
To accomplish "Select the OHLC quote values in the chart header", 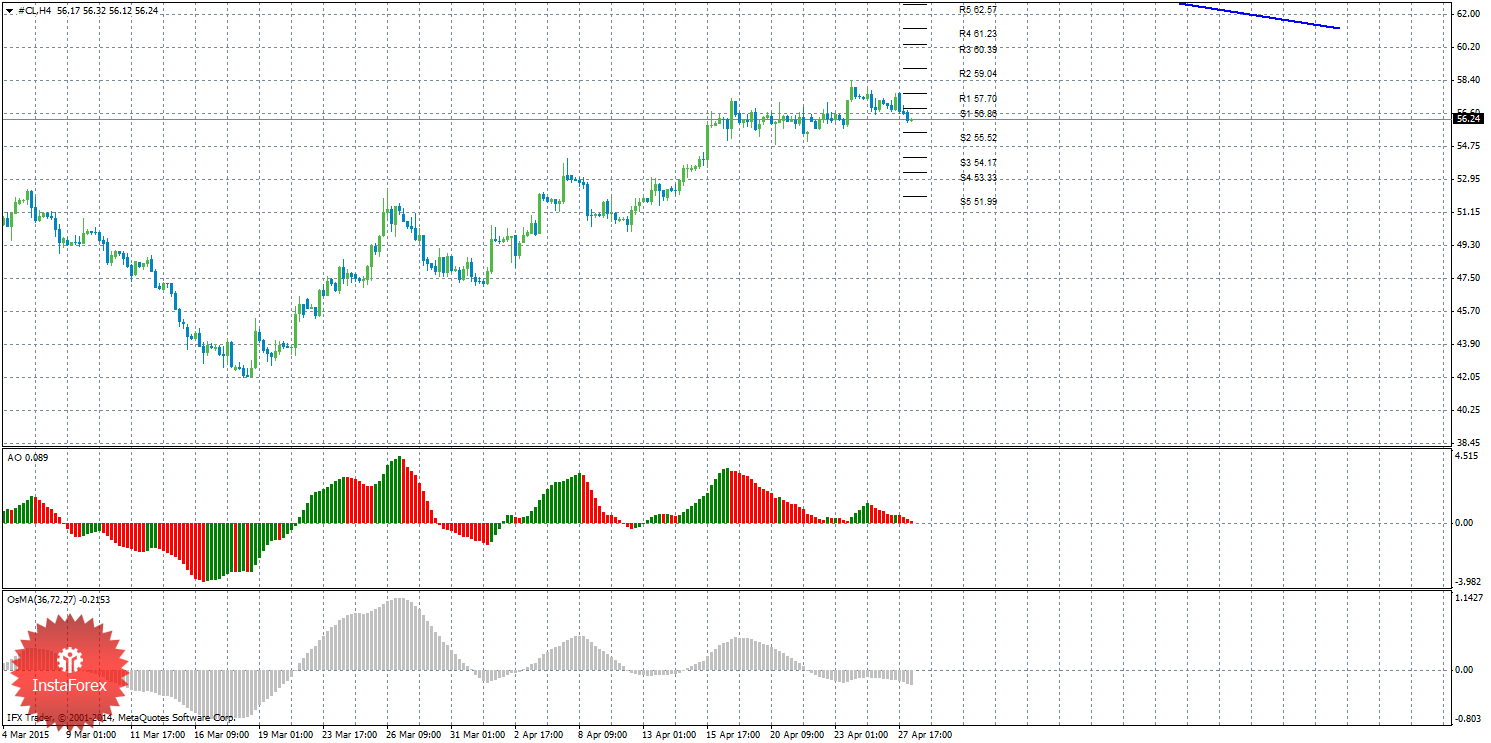I will click(x=107, y=10).
